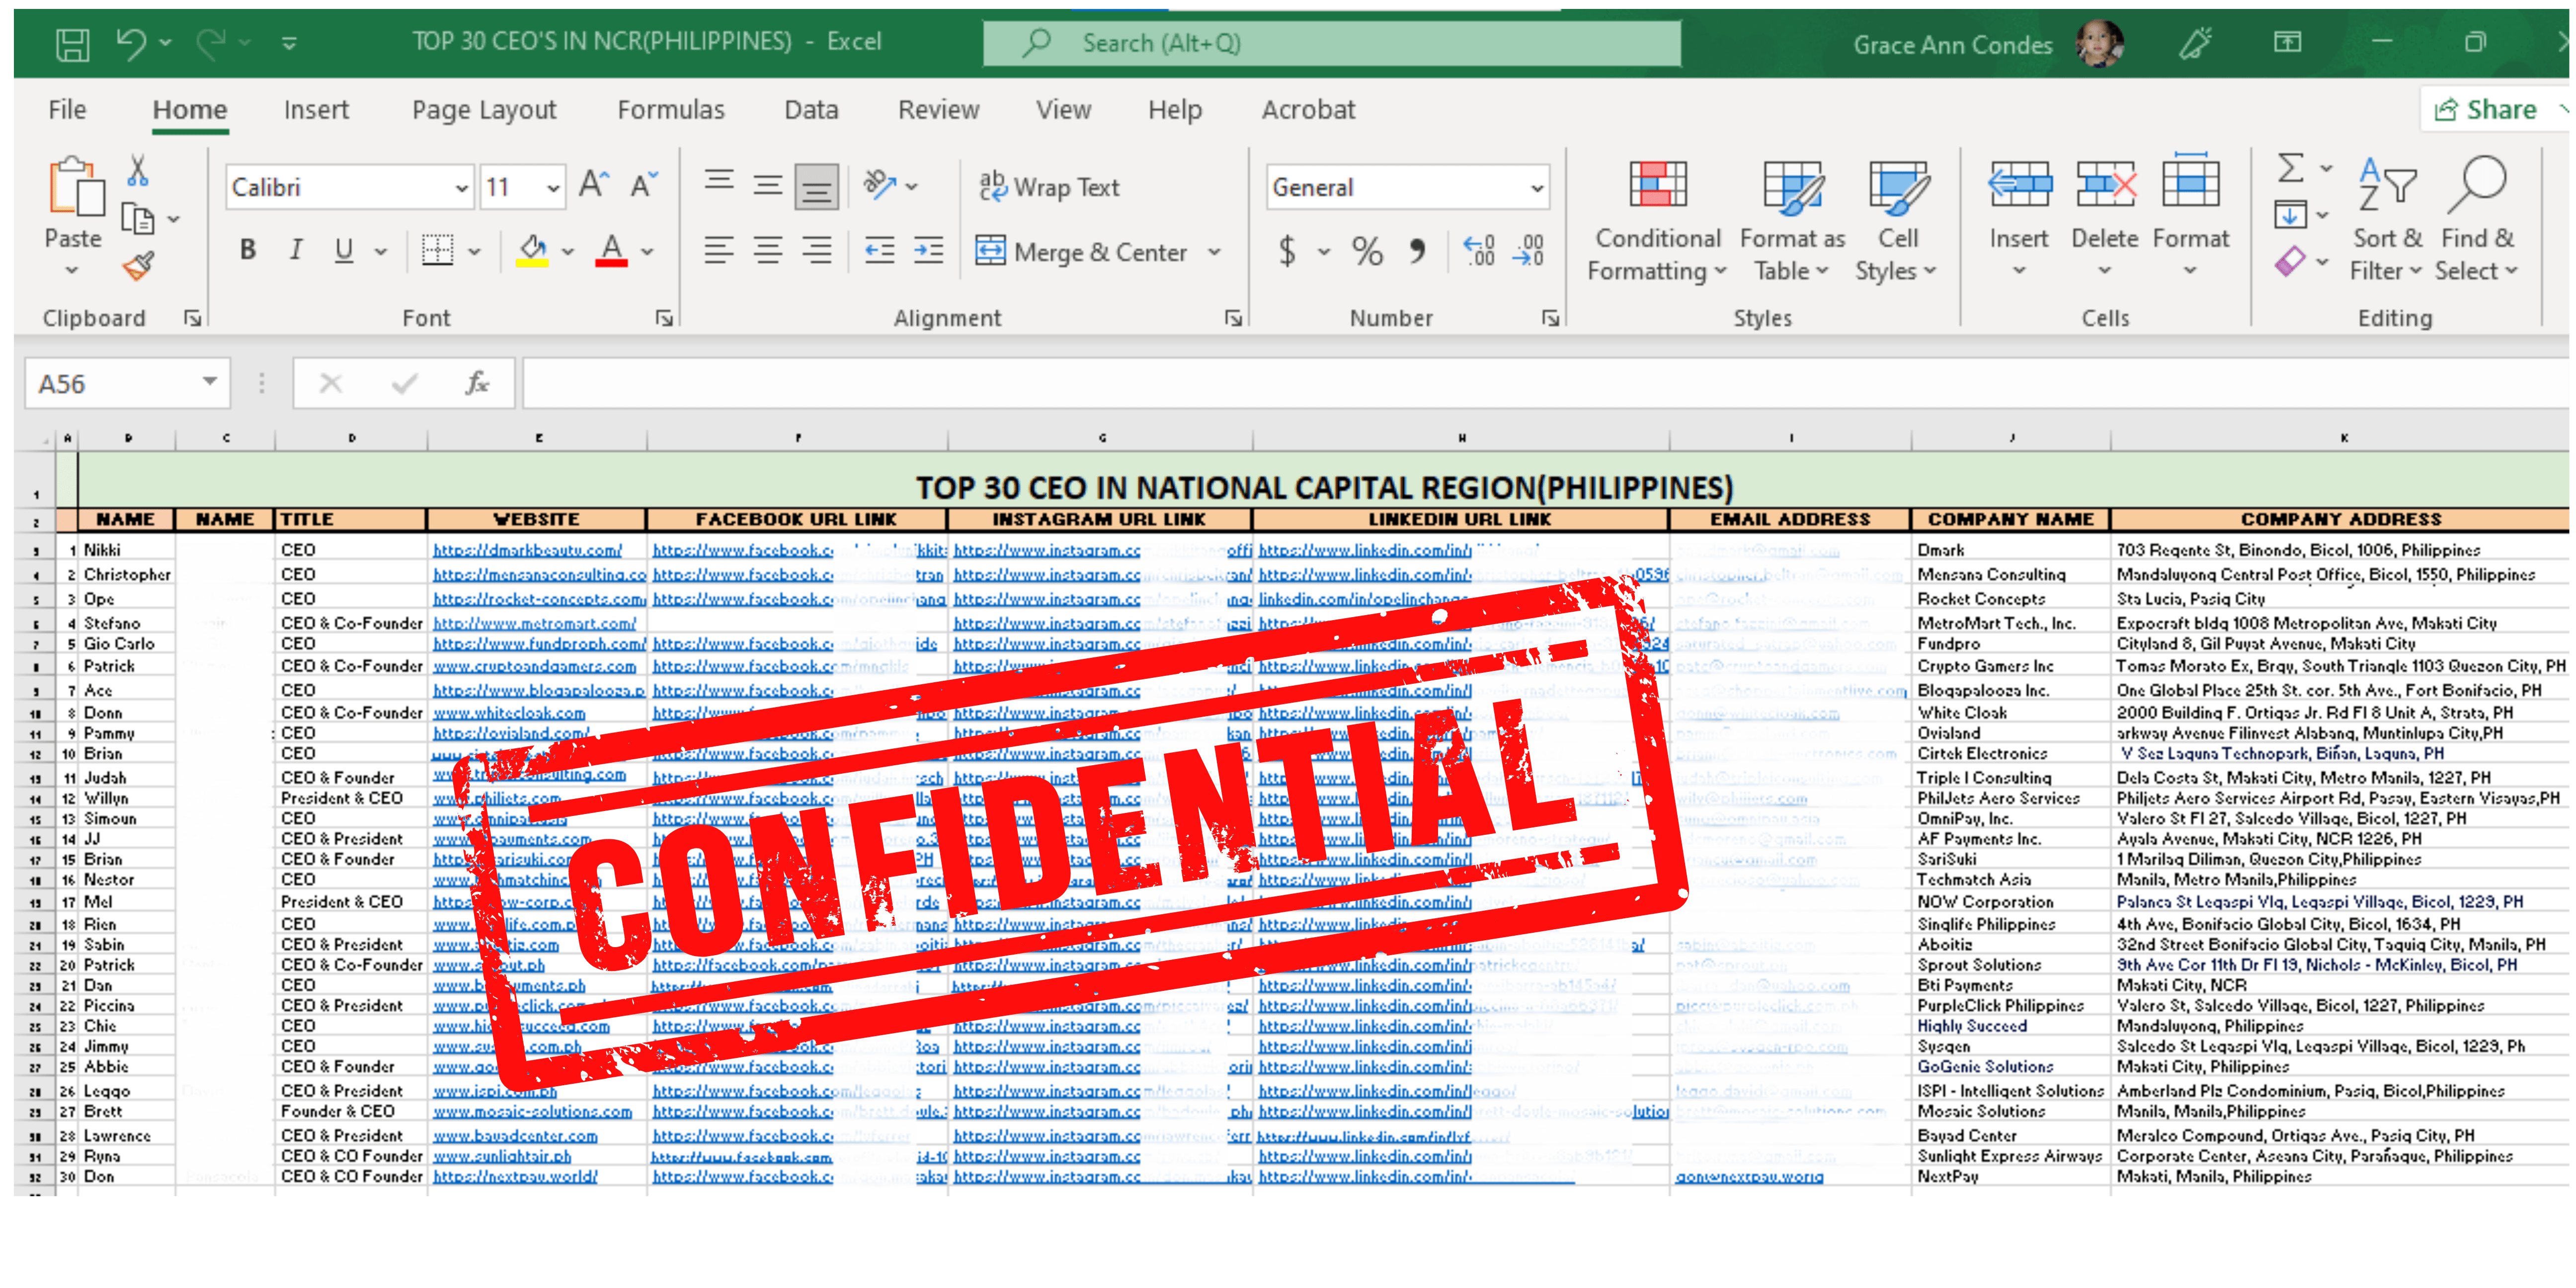Toggle Wrap Text on
Screen dimensions: 2576x1288
click(1050, 187)
